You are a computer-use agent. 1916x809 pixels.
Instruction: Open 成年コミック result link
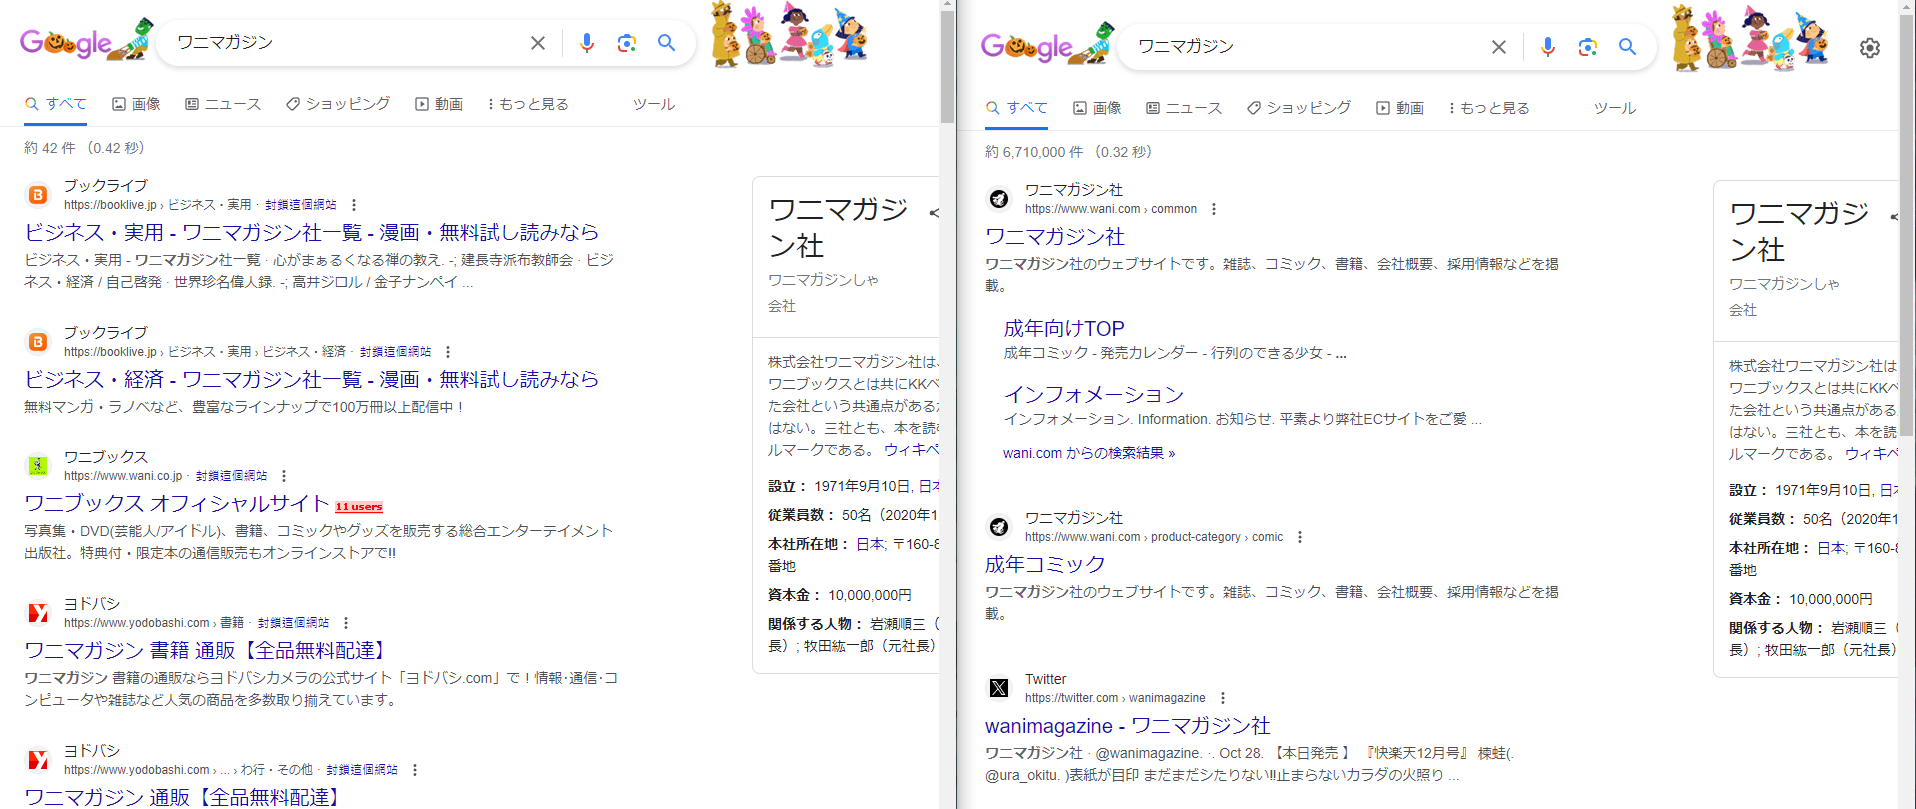(1045, 564)
